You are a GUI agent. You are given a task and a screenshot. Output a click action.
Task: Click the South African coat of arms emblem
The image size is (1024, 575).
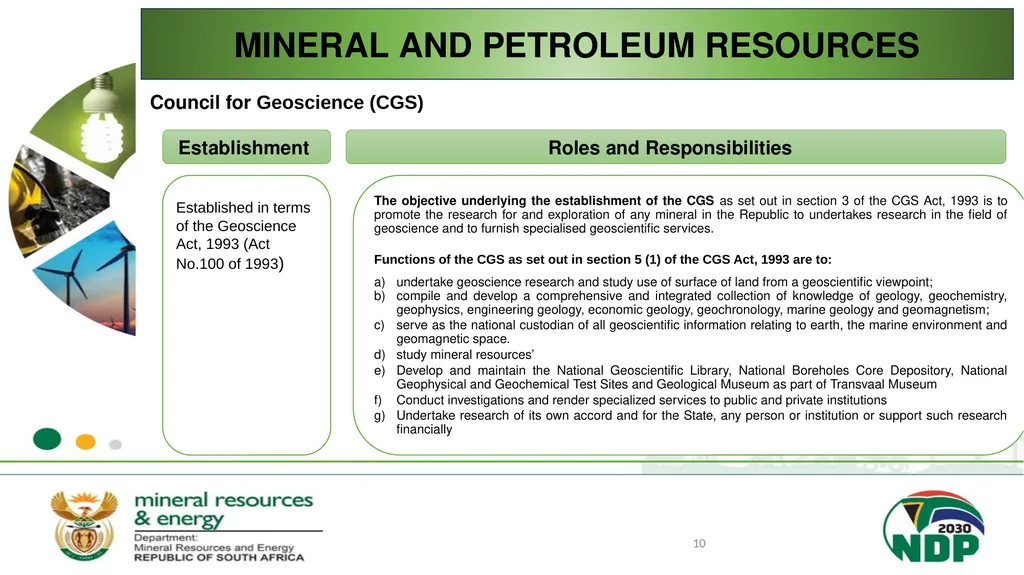coord(85,526)
